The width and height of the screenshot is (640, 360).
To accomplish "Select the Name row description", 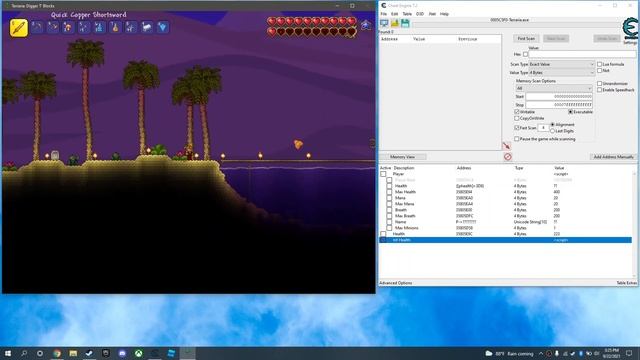I will 400,222.
